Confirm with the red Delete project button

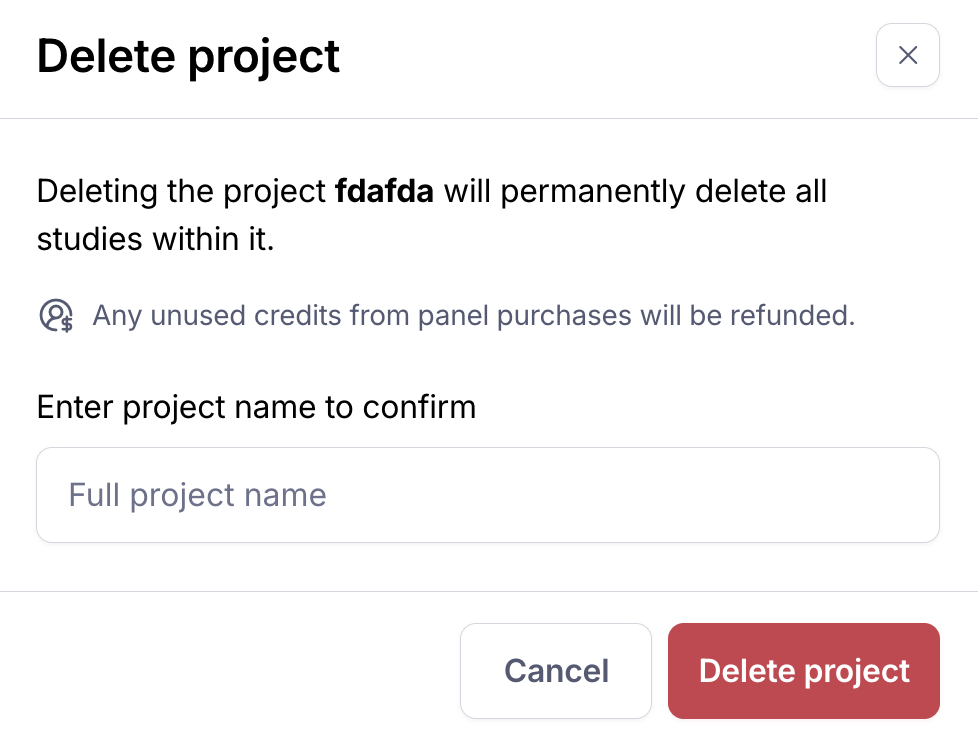pyautogui.click(x=803, y=671)
